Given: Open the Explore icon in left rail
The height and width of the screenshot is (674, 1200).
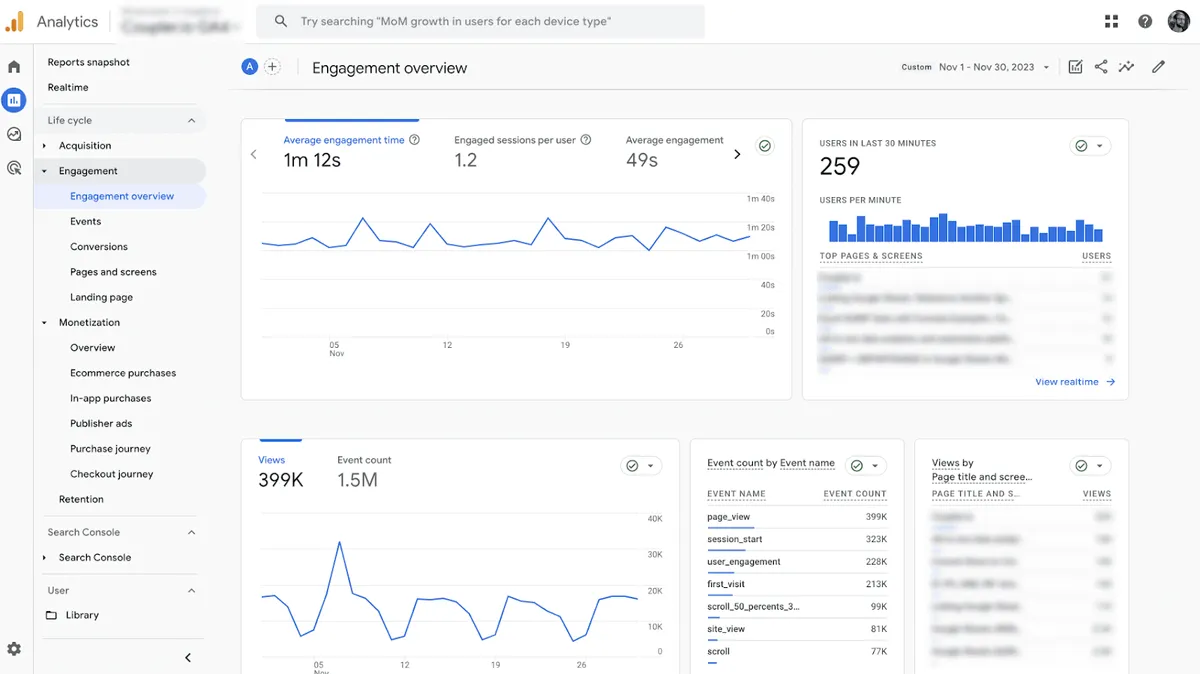Looking at the screenshot, I should (x=14, y=134).
